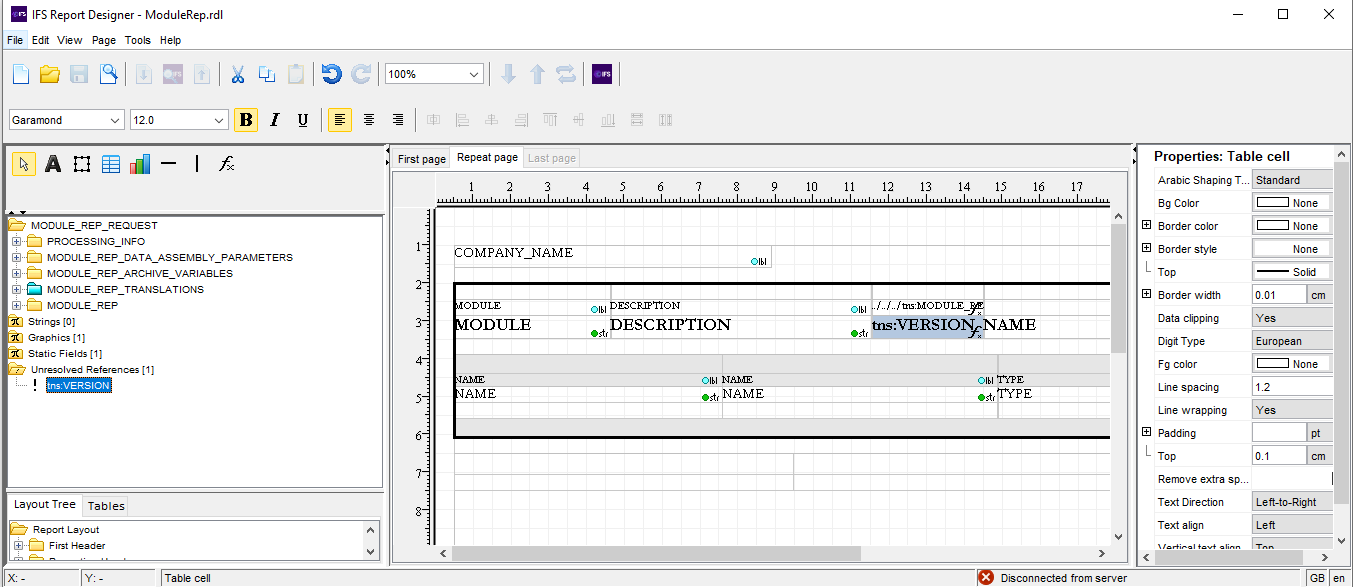Select the pointer selection tool
The width and height of the screenshot is (1353, 587).
point(23,164)
